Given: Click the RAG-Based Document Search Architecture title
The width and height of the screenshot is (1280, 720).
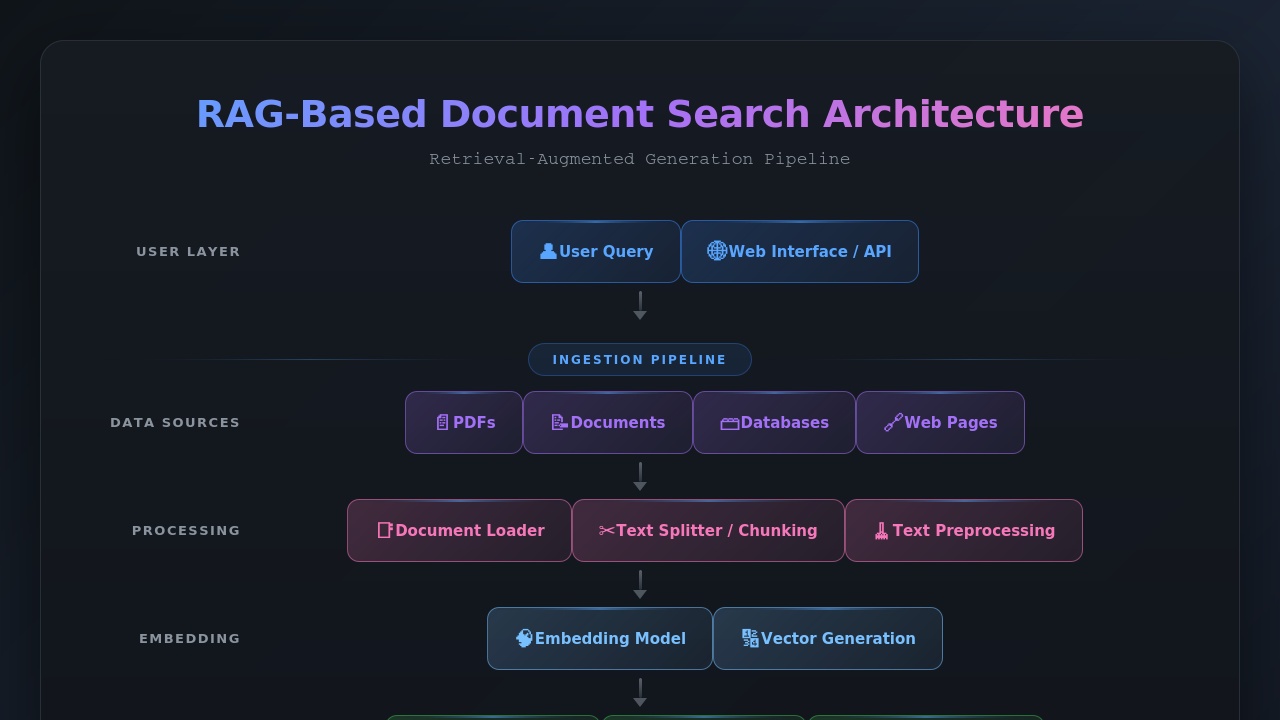Looking at the screenshot, I should pyautogui.click(x=640, y=113).
